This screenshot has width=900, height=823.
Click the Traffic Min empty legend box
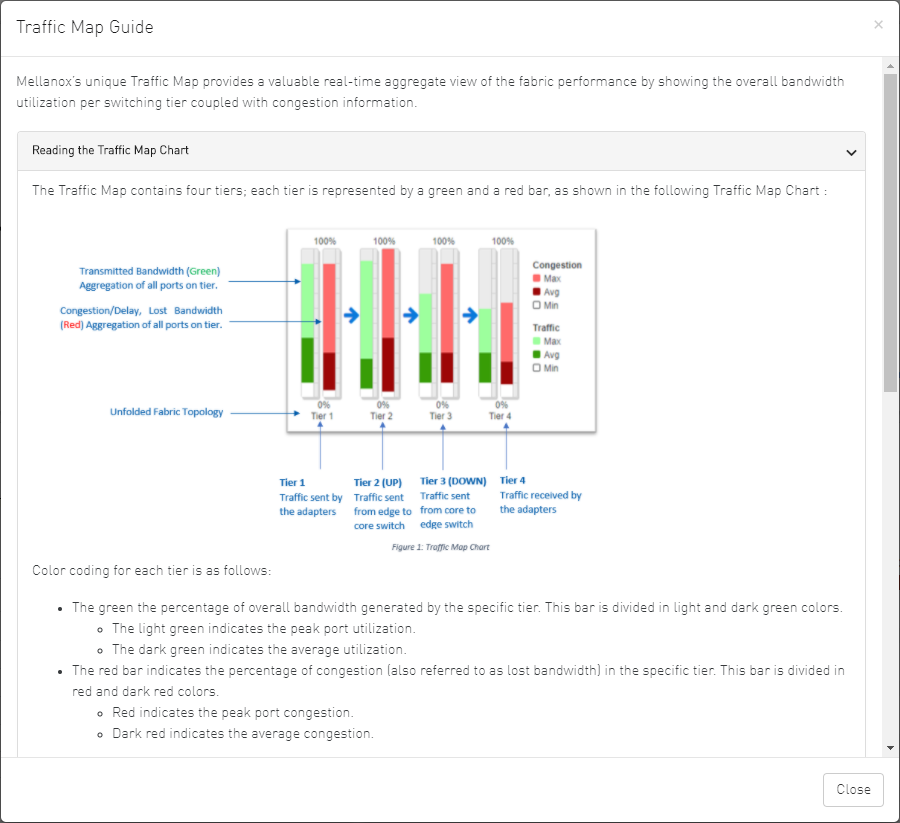tap(537, 368)
